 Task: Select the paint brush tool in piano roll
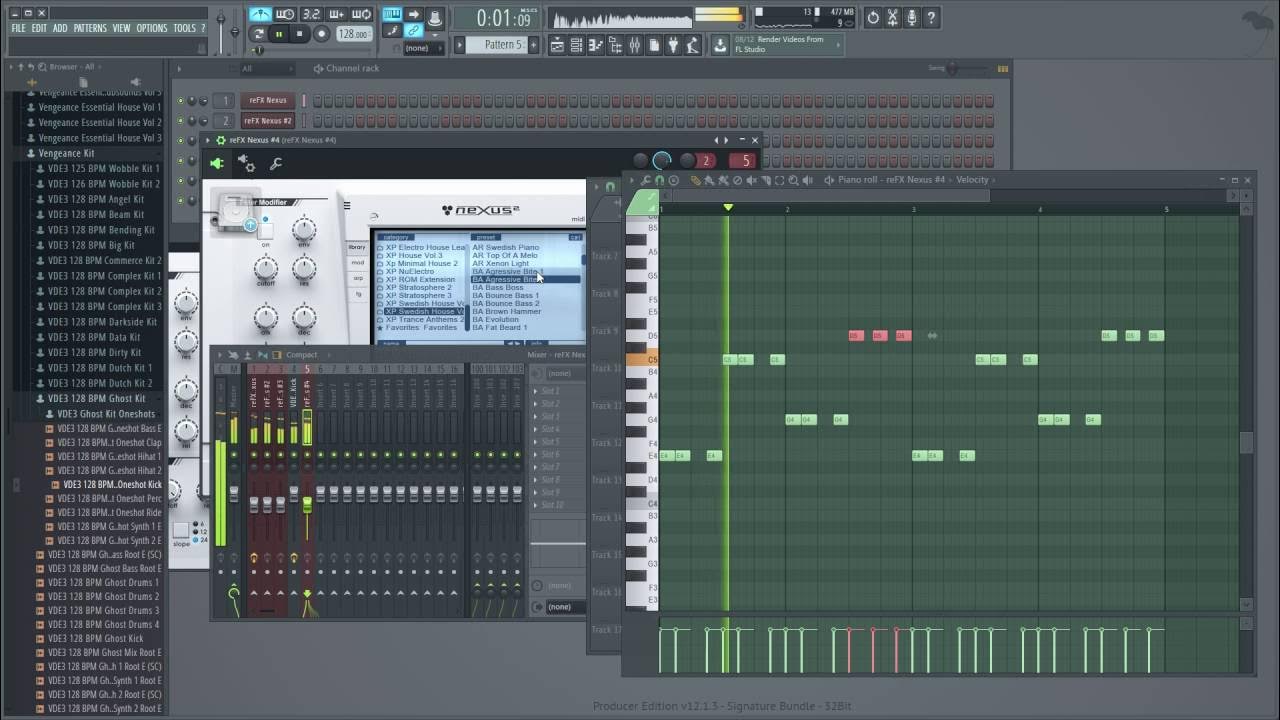click(x=708, y=180)
